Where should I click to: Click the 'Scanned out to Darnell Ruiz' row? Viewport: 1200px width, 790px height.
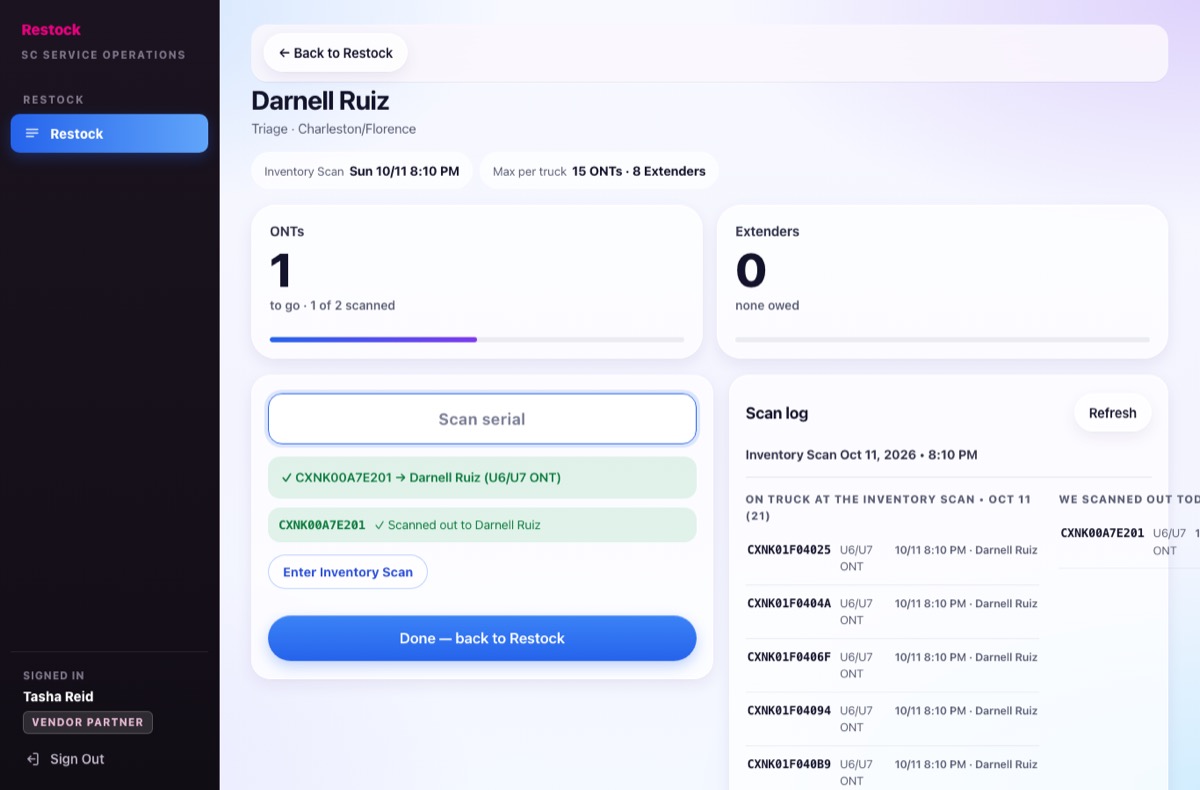[482, 525]
